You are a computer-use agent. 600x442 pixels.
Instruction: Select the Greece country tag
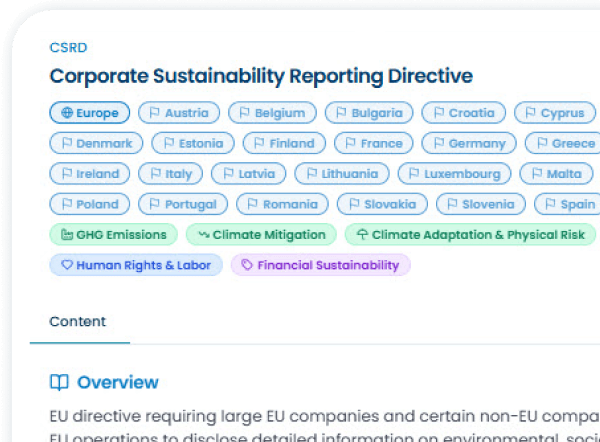563,143
